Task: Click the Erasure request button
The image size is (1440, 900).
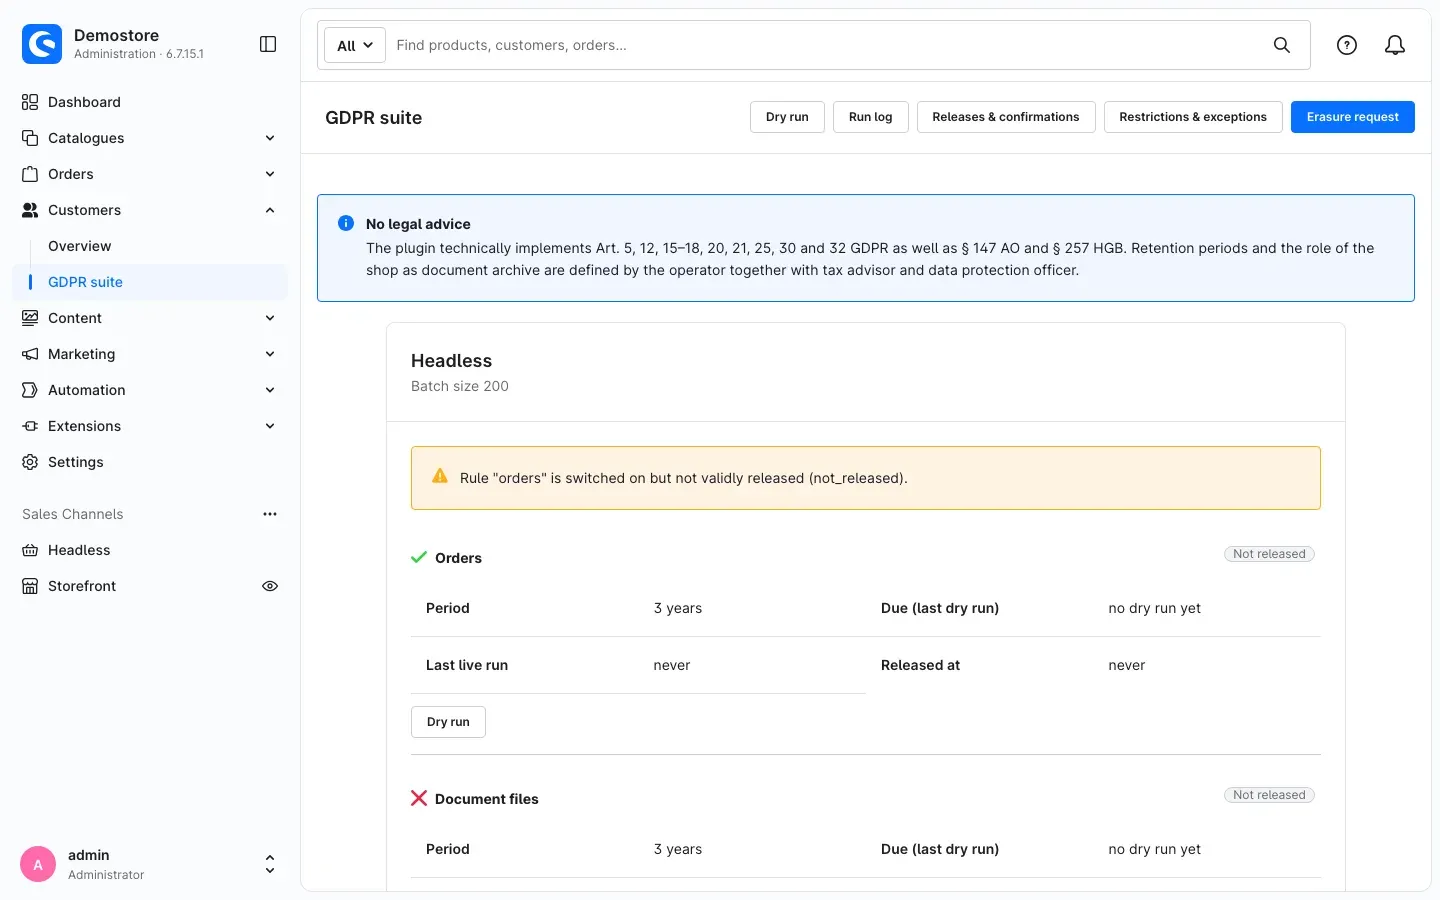Action: tap(1352, 117)
